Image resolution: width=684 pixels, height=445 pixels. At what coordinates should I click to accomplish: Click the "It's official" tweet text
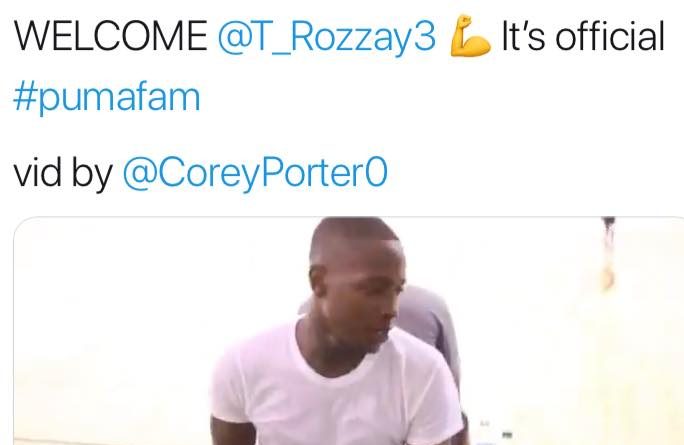[x=583, y=36]
